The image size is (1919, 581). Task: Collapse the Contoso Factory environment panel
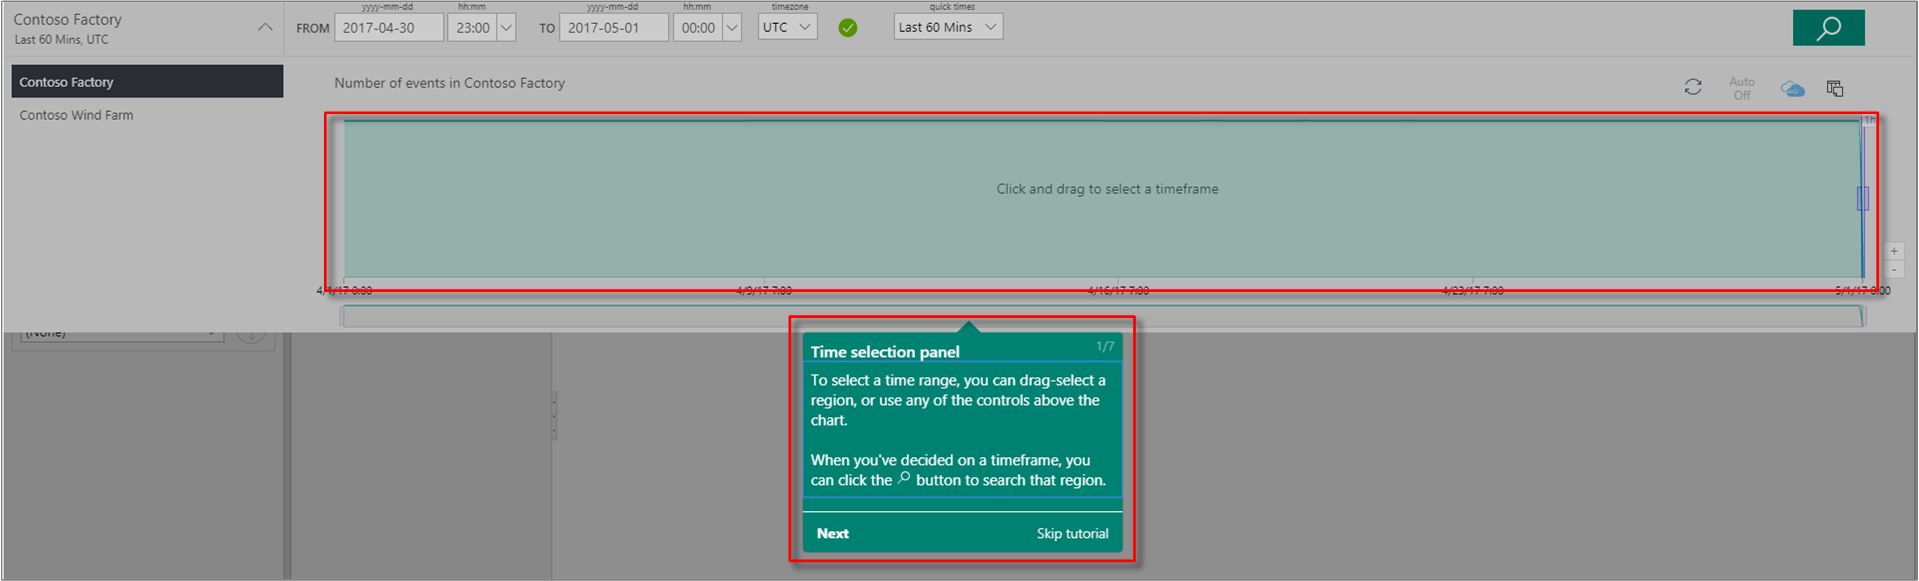(x=265, y=27)
